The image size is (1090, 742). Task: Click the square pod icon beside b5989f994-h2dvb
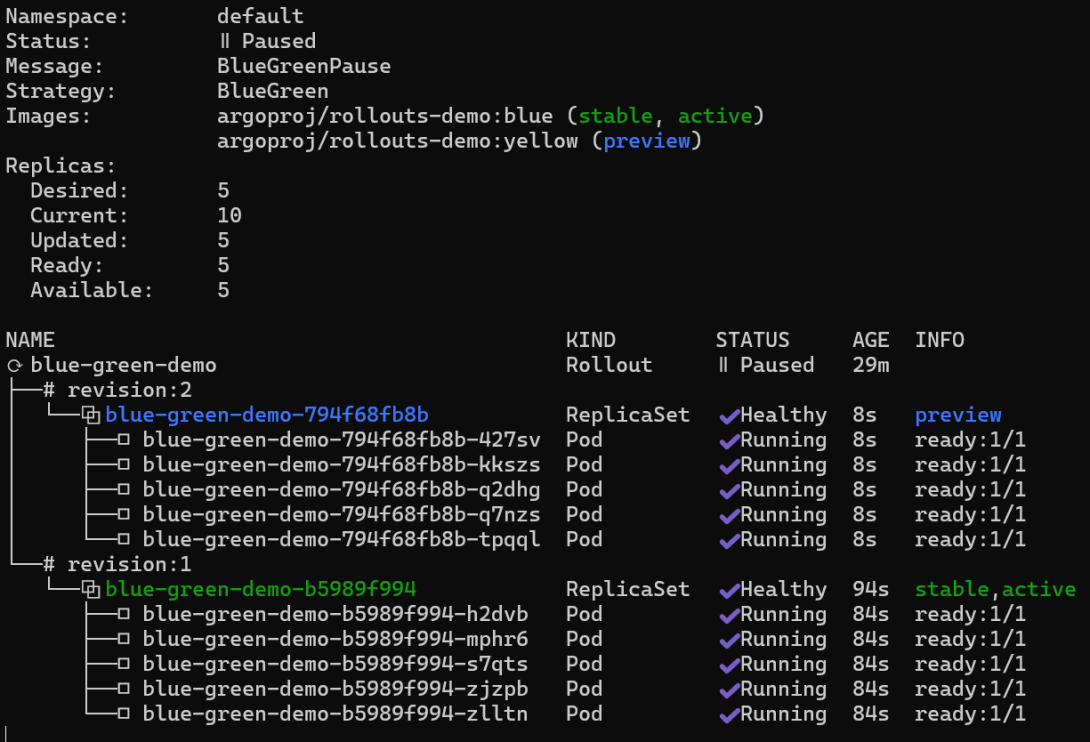coord(124,614)
